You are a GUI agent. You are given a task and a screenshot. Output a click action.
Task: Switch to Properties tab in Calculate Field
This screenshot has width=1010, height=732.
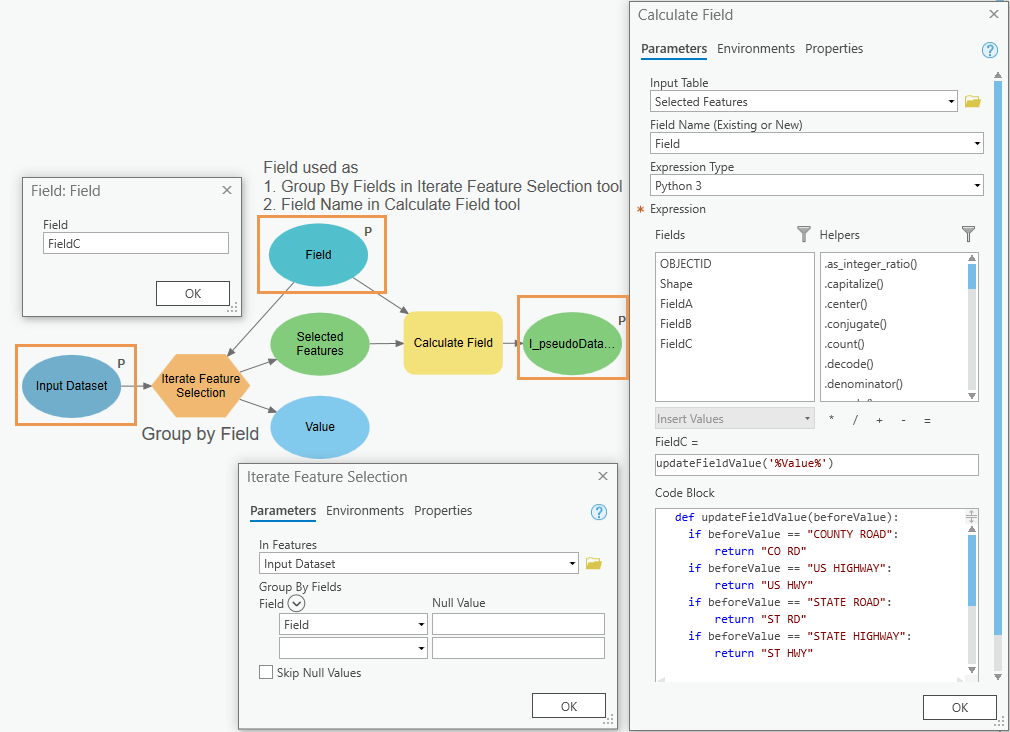tap(834, 48)
